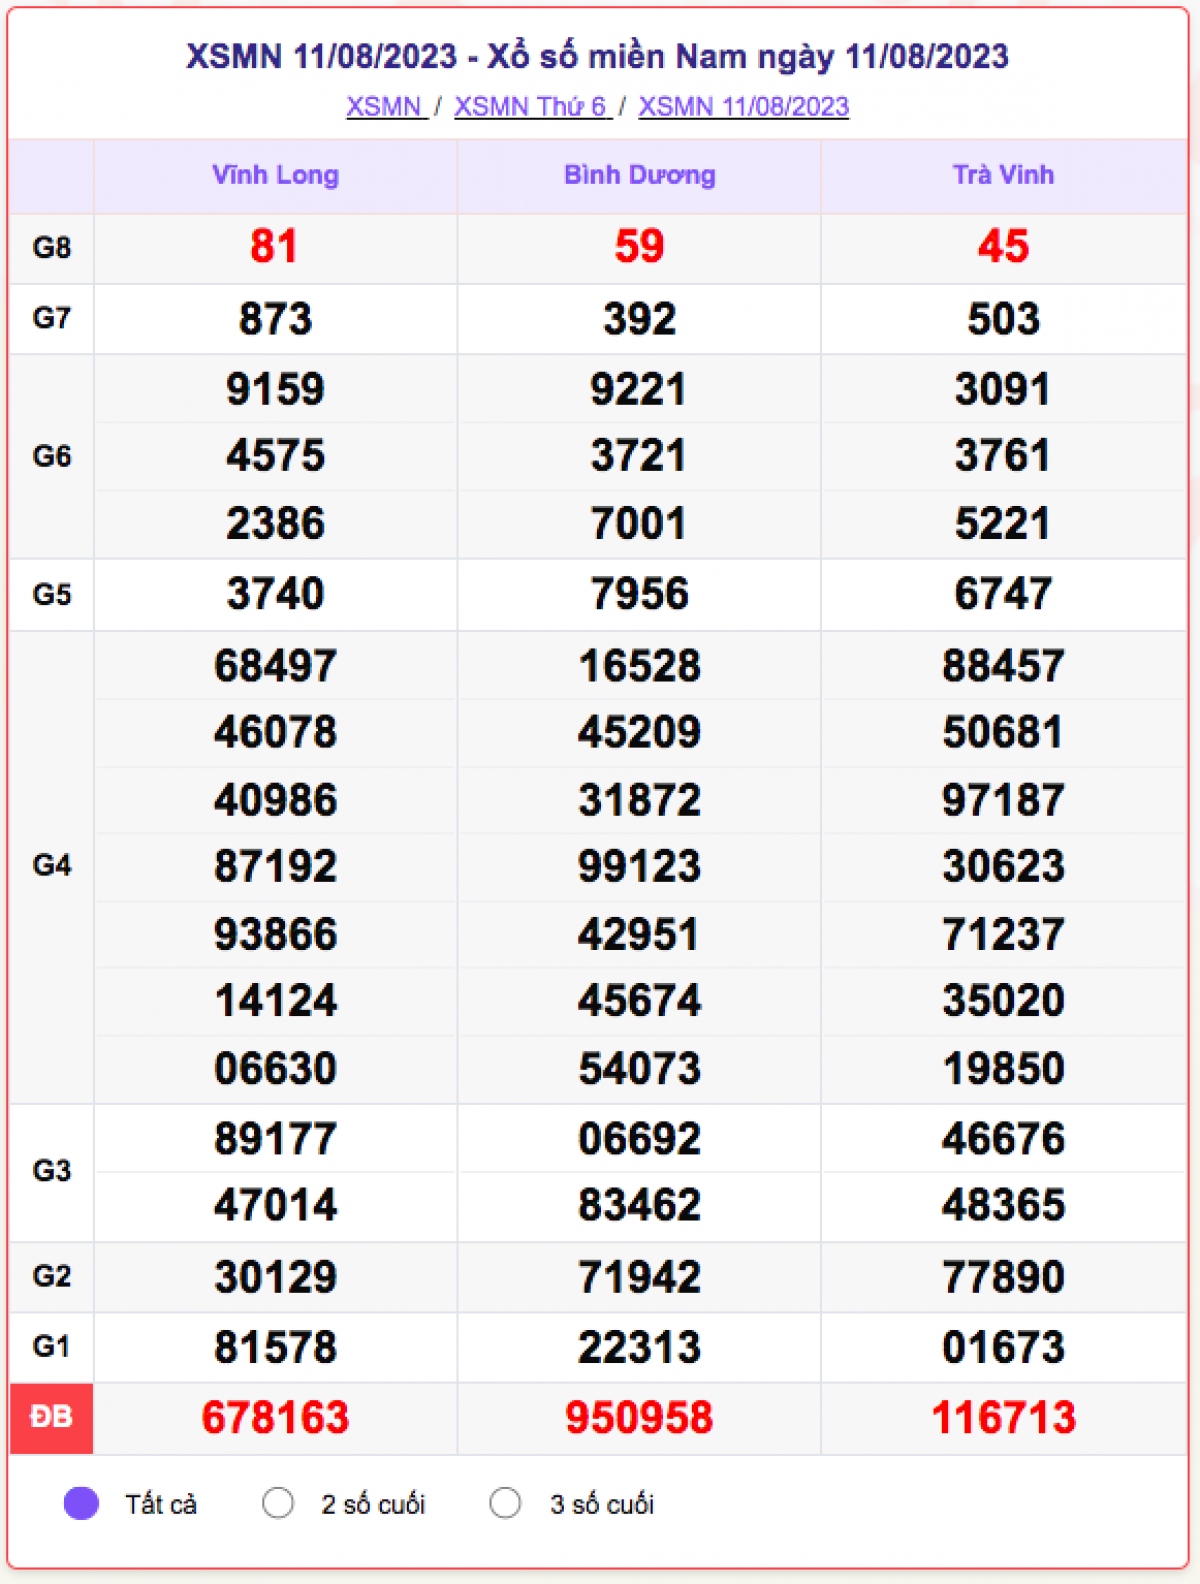
Task: Click Trà Vinh special prize 116713
Action: [x=1004, y=1418]
